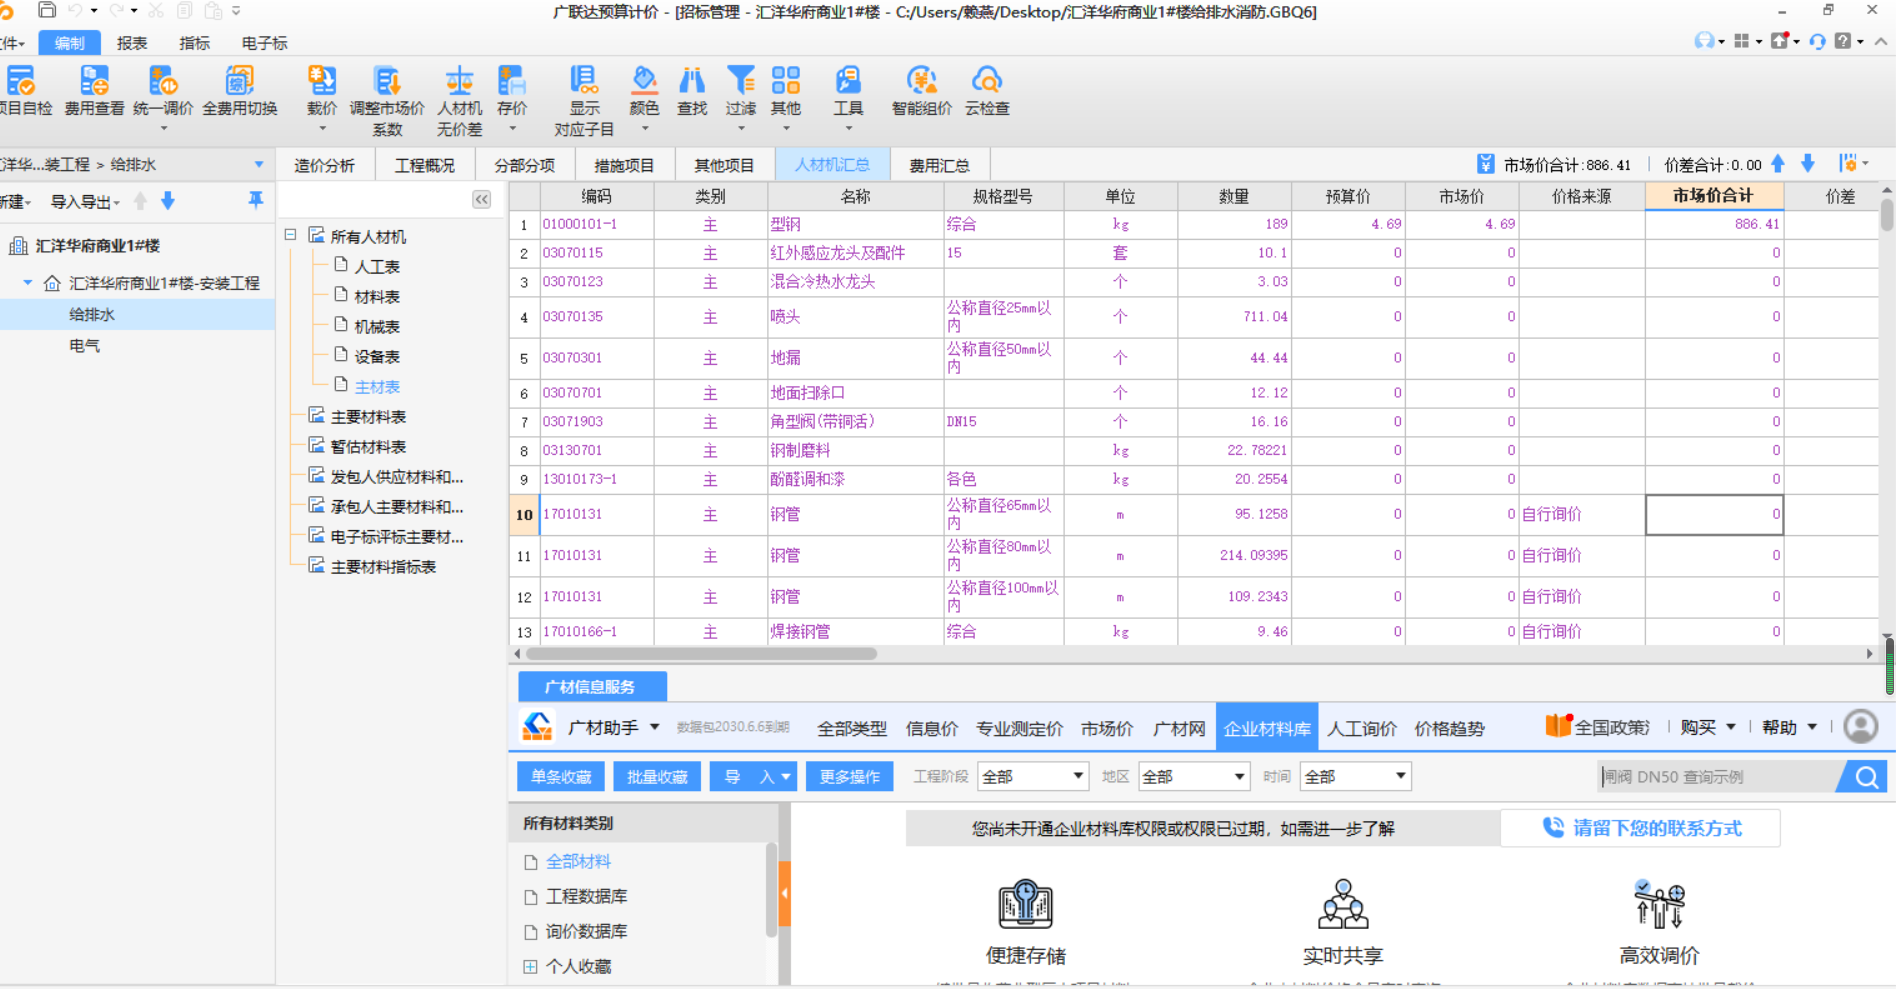Select the 暂估材料表 tree item

(x=368, y=446)
